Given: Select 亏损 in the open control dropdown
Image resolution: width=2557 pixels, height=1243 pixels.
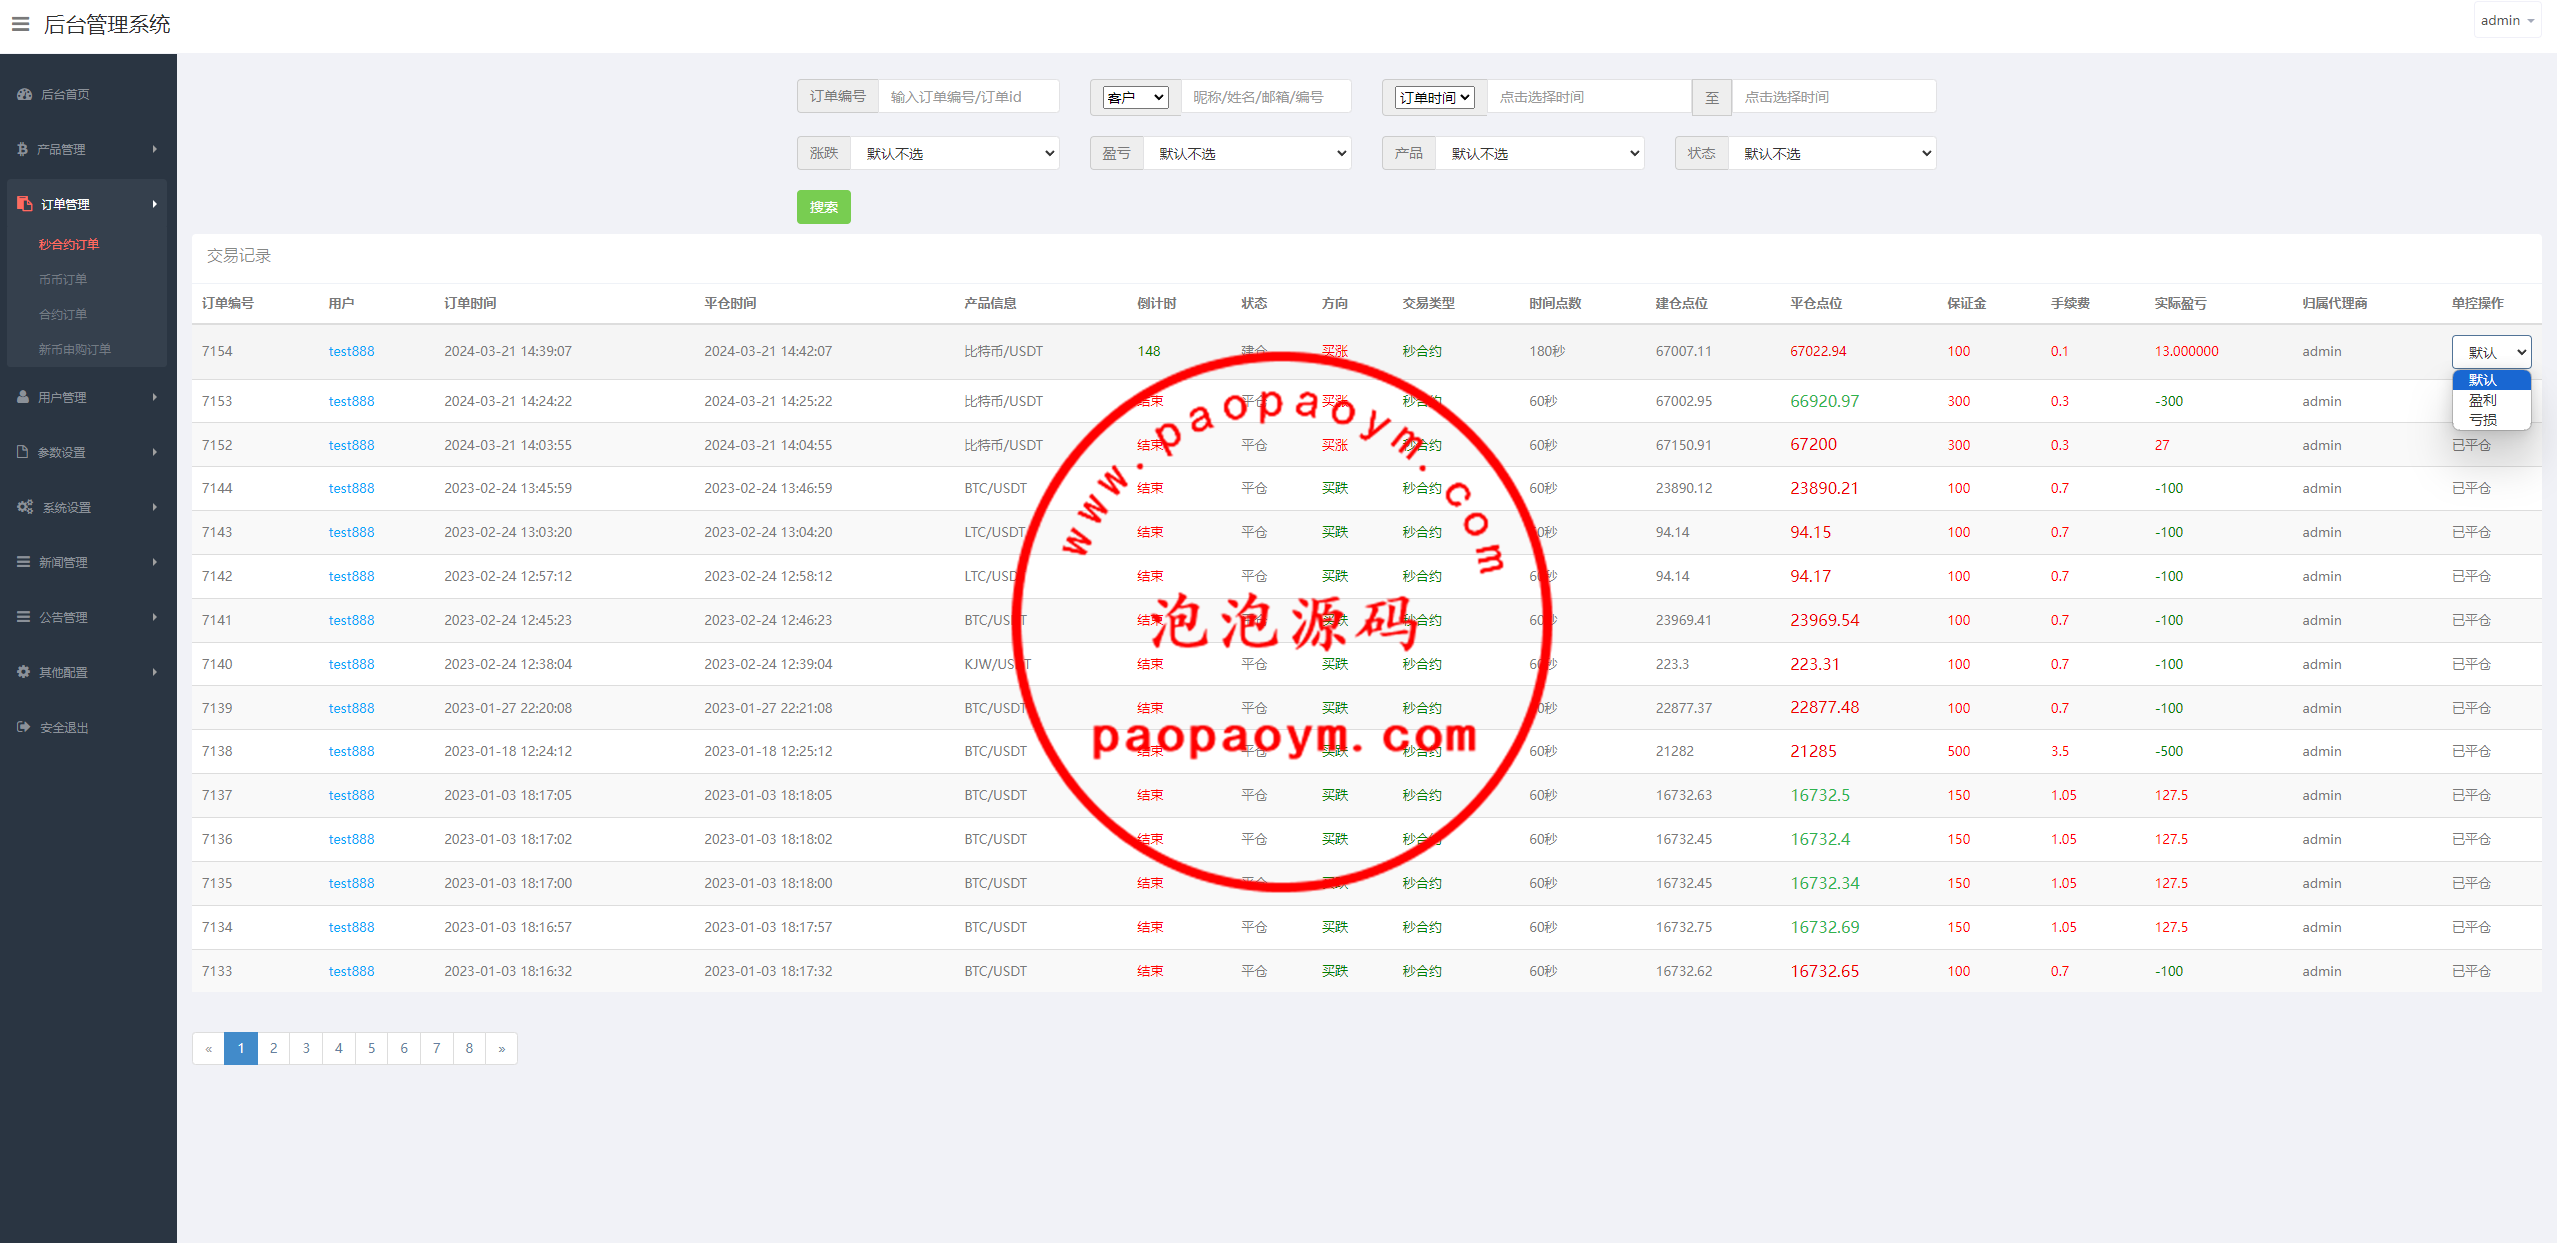Looking at the screenshot, I should click(x=2491, y=420).
